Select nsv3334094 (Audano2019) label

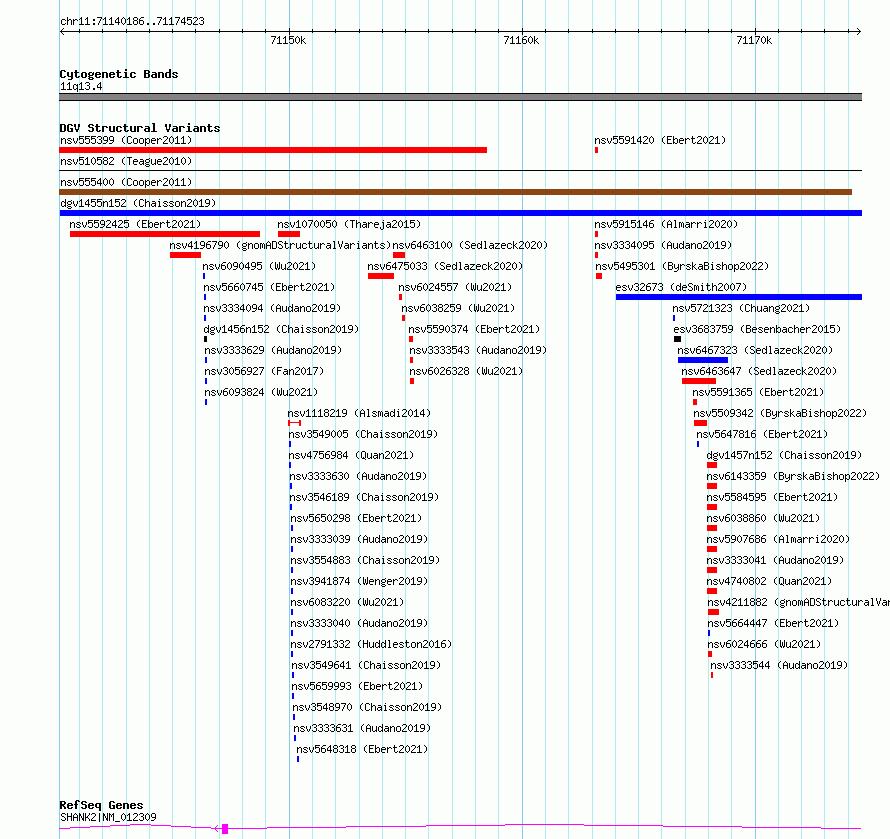click(x=272, y=308)
